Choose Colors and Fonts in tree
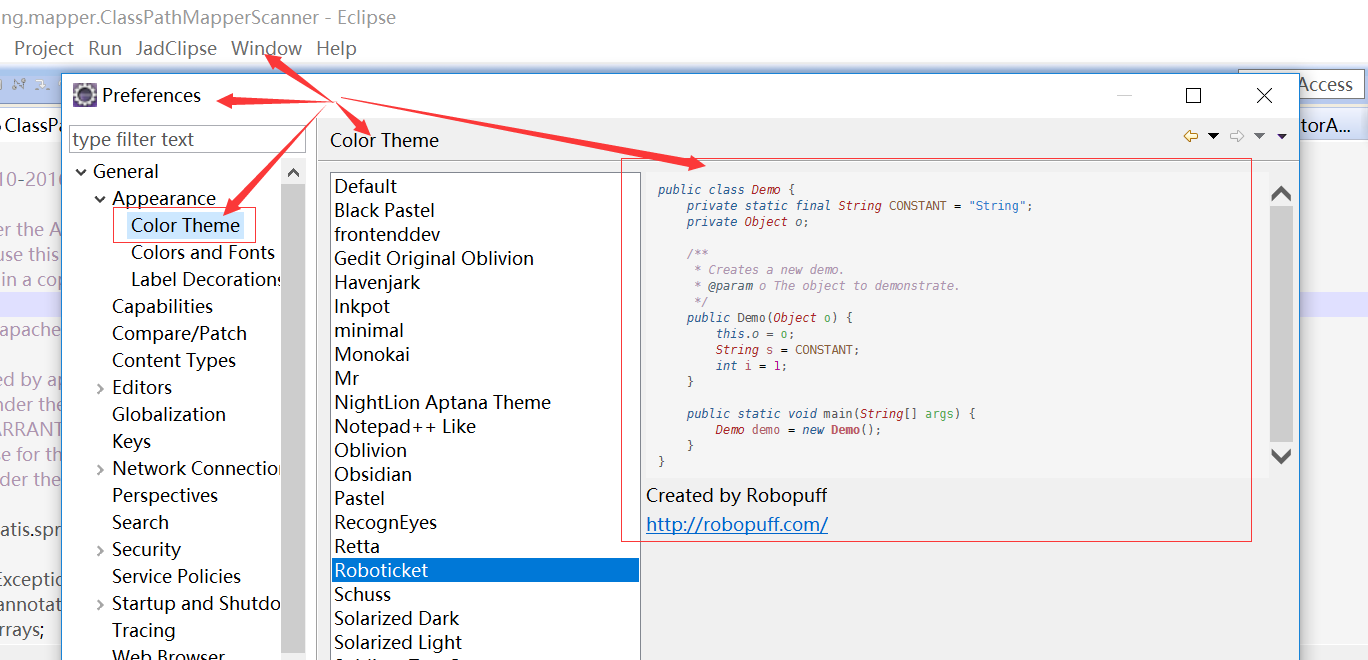Image resolution: width=1368 pixels, height=660 pixels. pyautogui.click(x=202, y=253)
